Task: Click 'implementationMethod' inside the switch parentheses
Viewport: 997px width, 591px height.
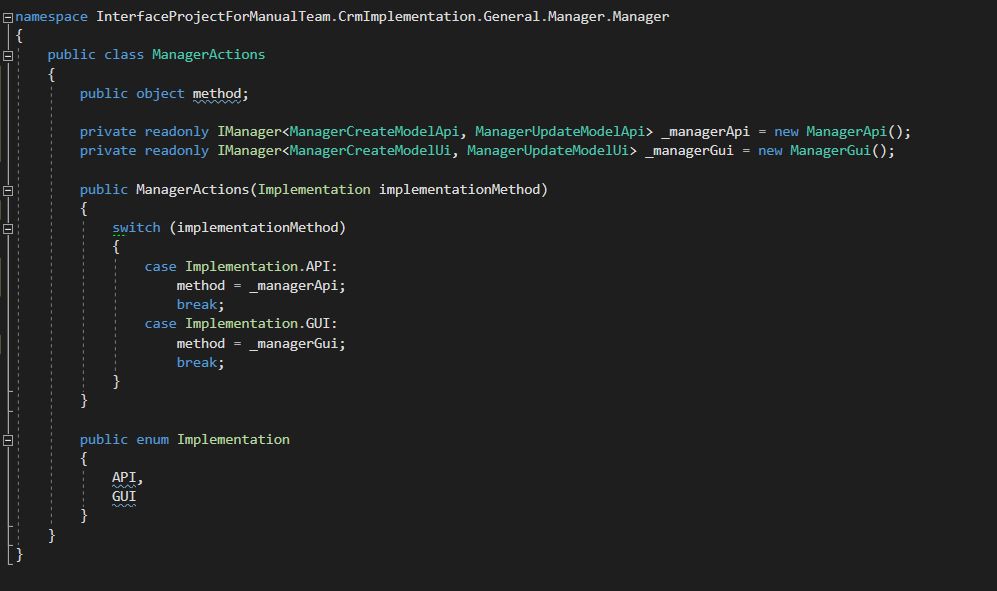Action: click(x=258, y=228)
